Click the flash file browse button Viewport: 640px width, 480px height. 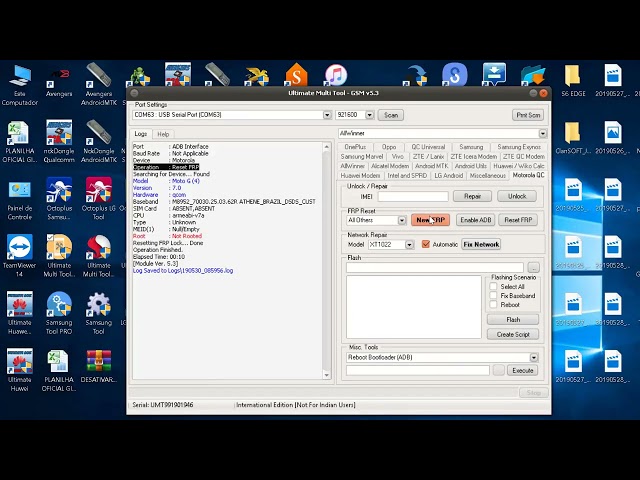click(x=533, y=267)
